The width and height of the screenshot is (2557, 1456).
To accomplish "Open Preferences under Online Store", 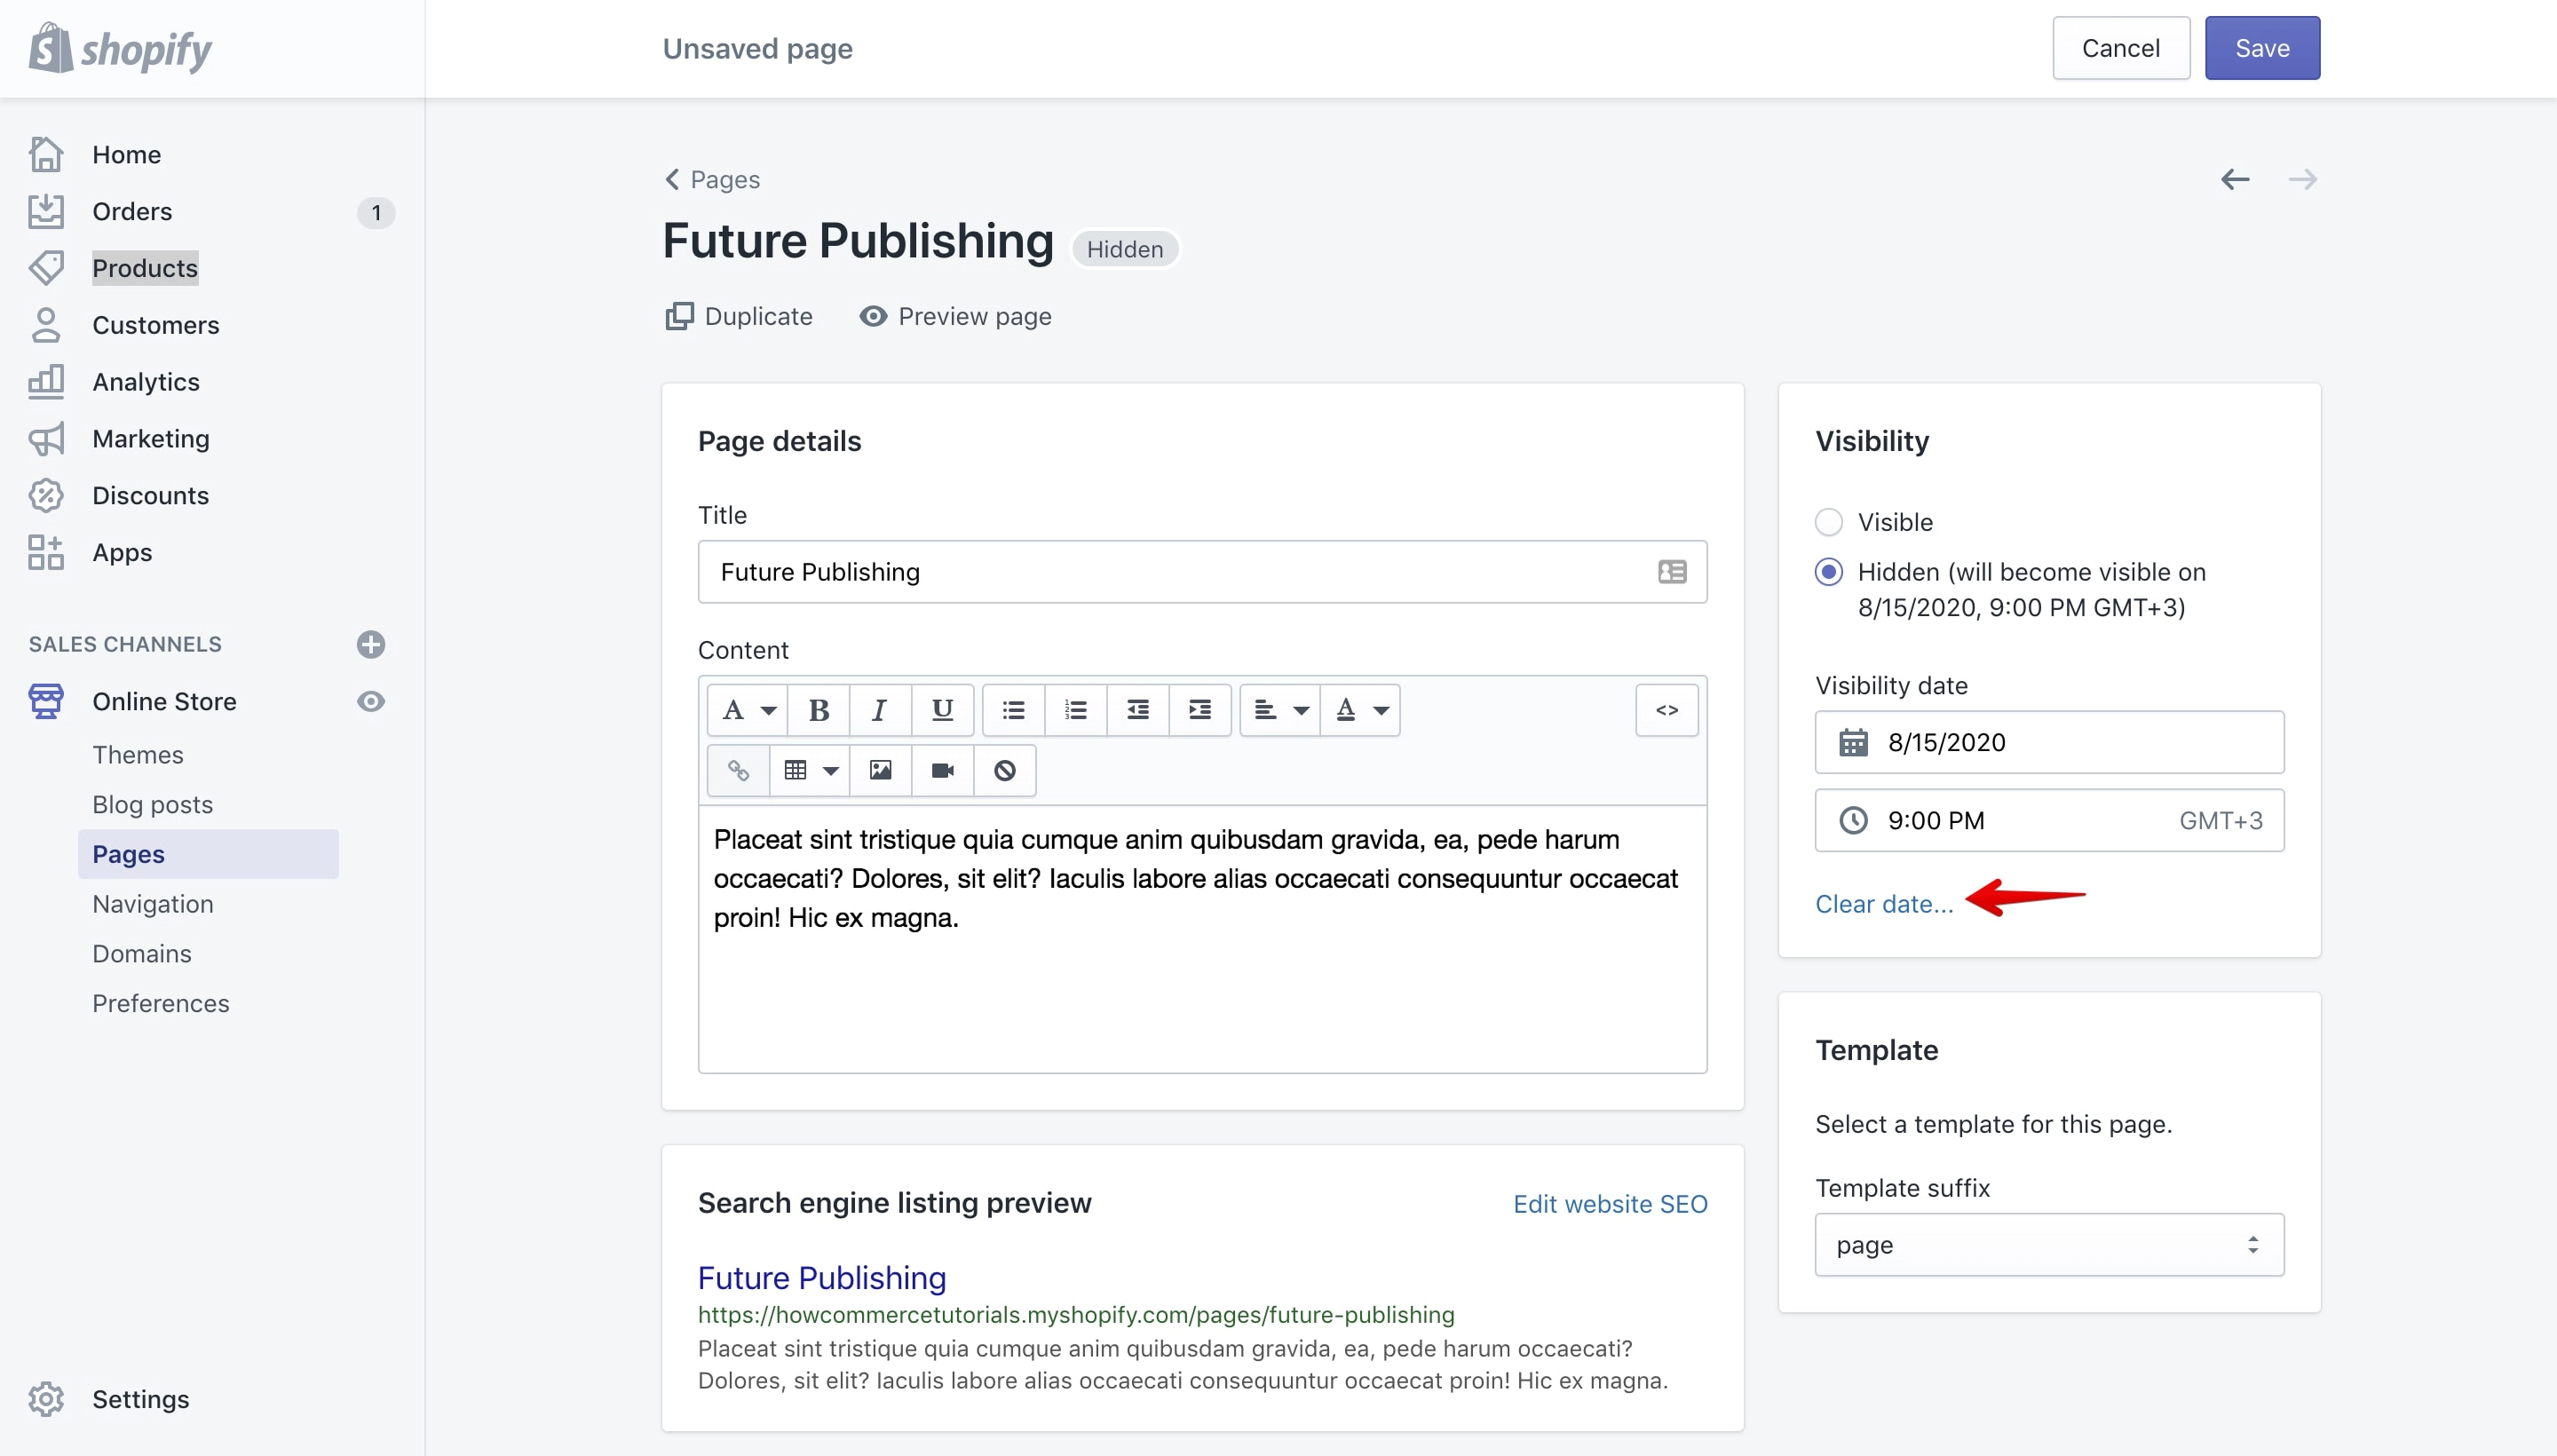I will [x=160, y=1003].
